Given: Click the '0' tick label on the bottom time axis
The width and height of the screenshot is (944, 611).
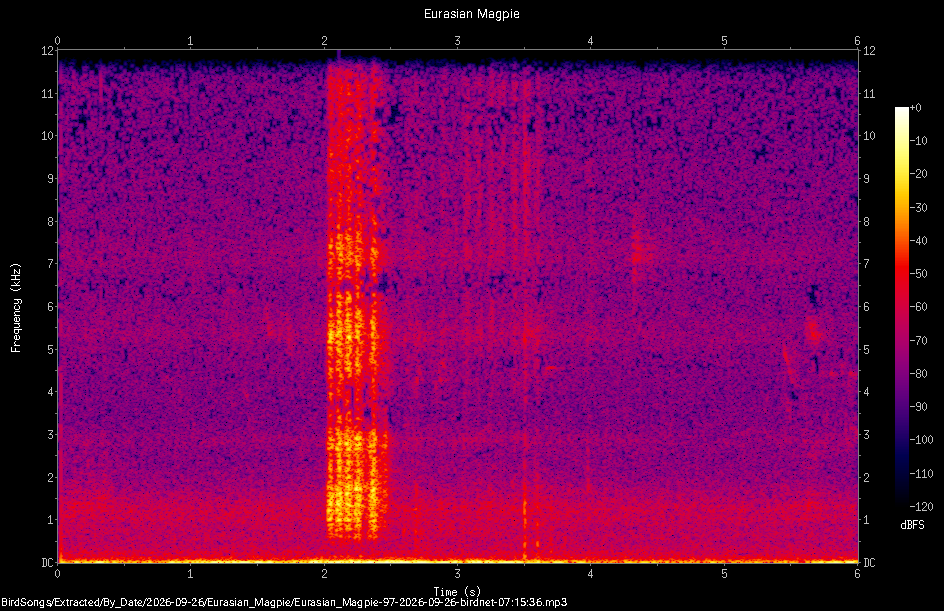Looking at the screenshot, I should [x=57, y=574].
